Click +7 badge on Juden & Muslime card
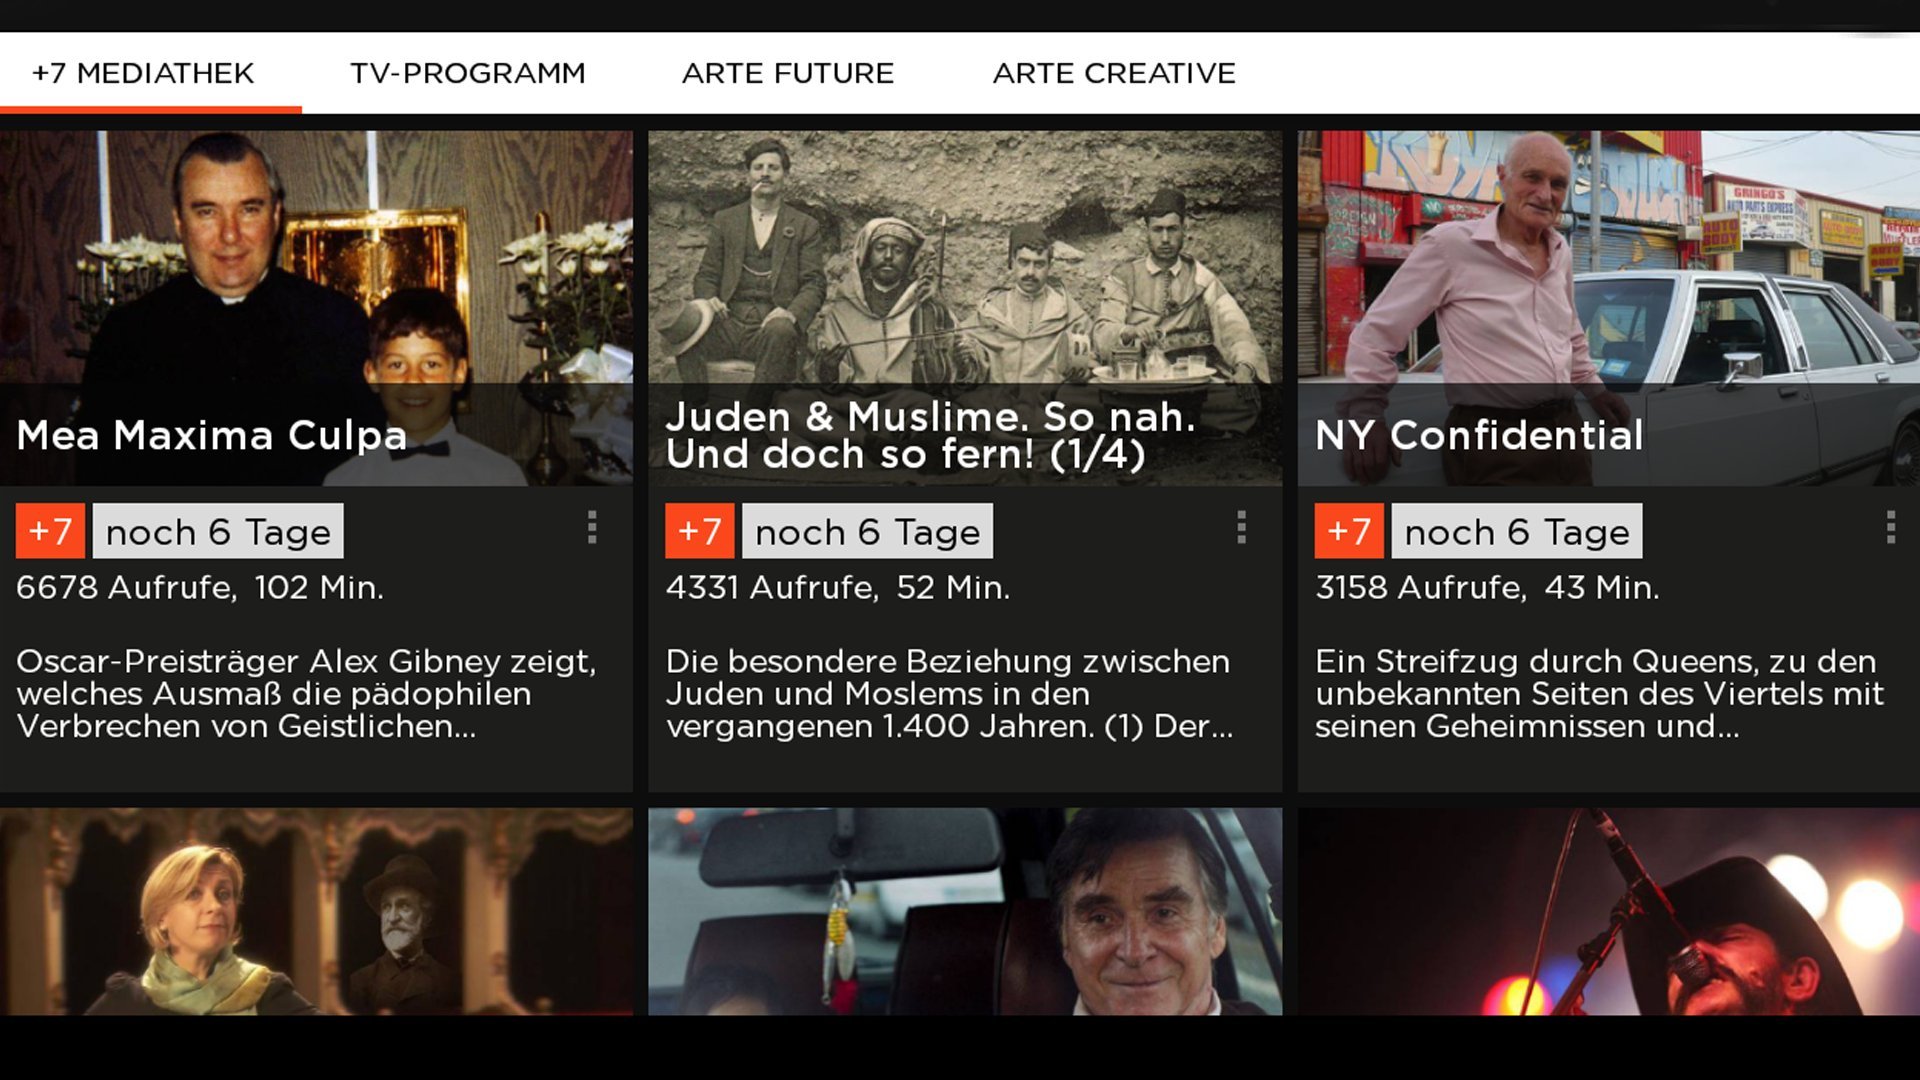1920x1080 pixels. [x=699, y=531]
